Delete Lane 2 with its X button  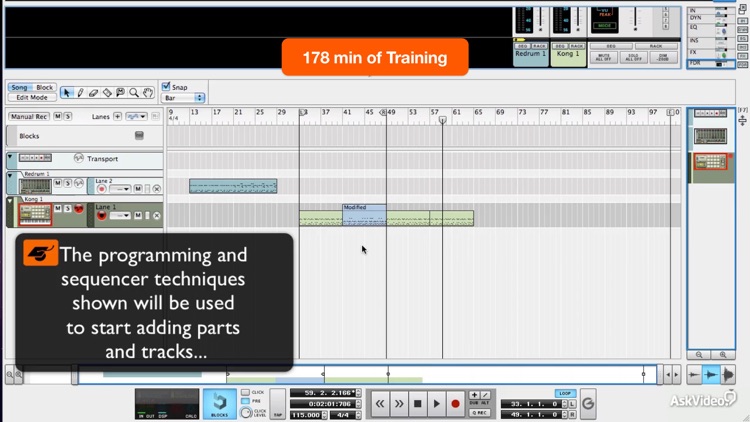(156, 189)
